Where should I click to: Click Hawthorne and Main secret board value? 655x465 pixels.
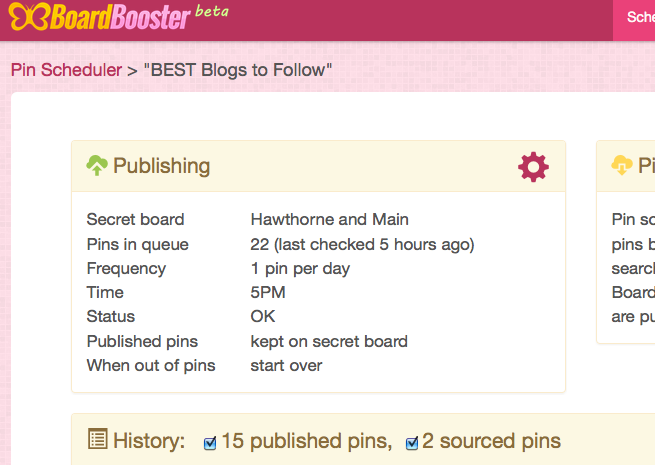tap(330, 219)
